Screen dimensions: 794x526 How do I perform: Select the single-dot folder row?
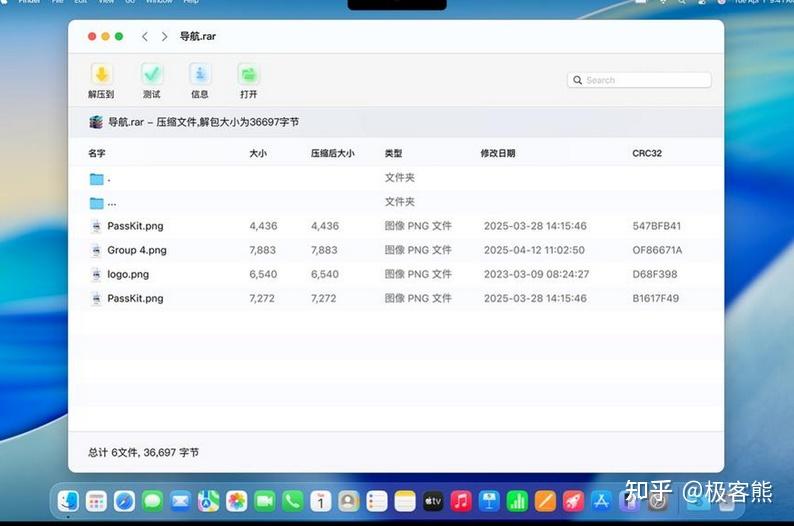(x=395, y=178)
